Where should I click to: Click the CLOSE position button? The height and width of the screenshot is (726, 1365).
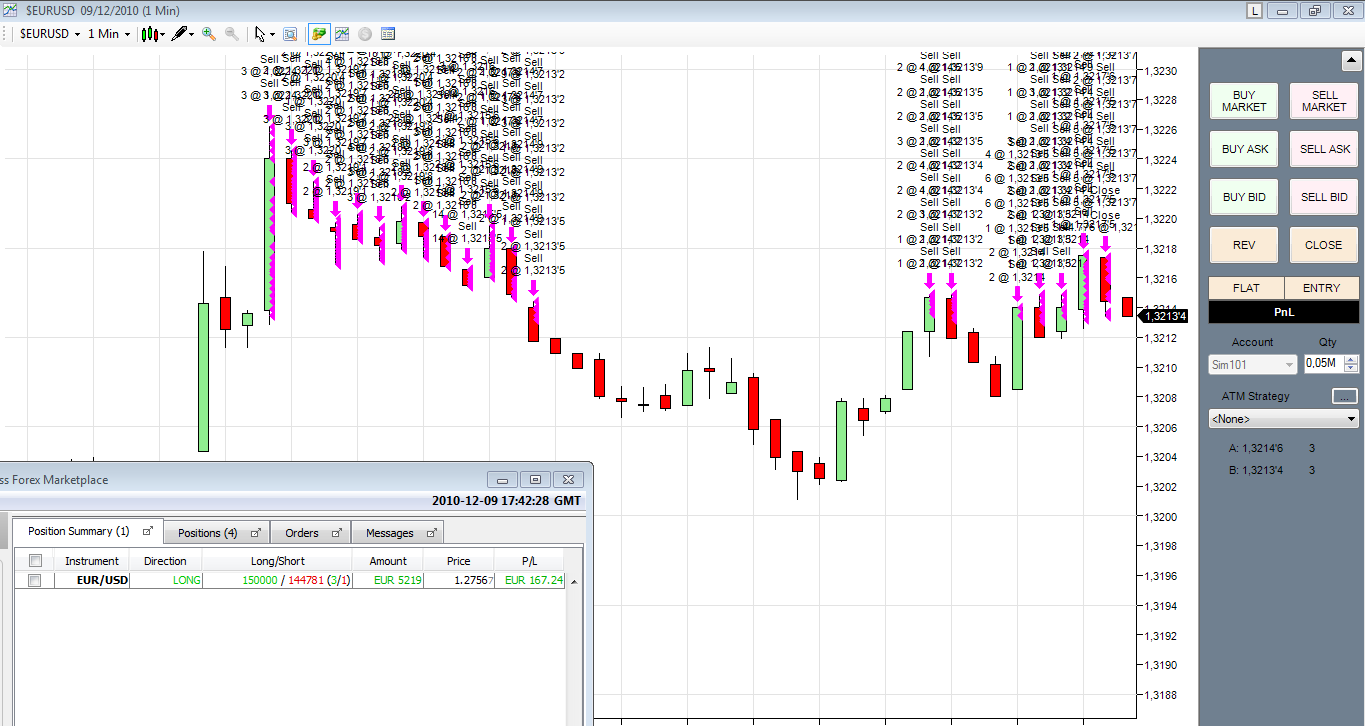(x=1324, y=245)
